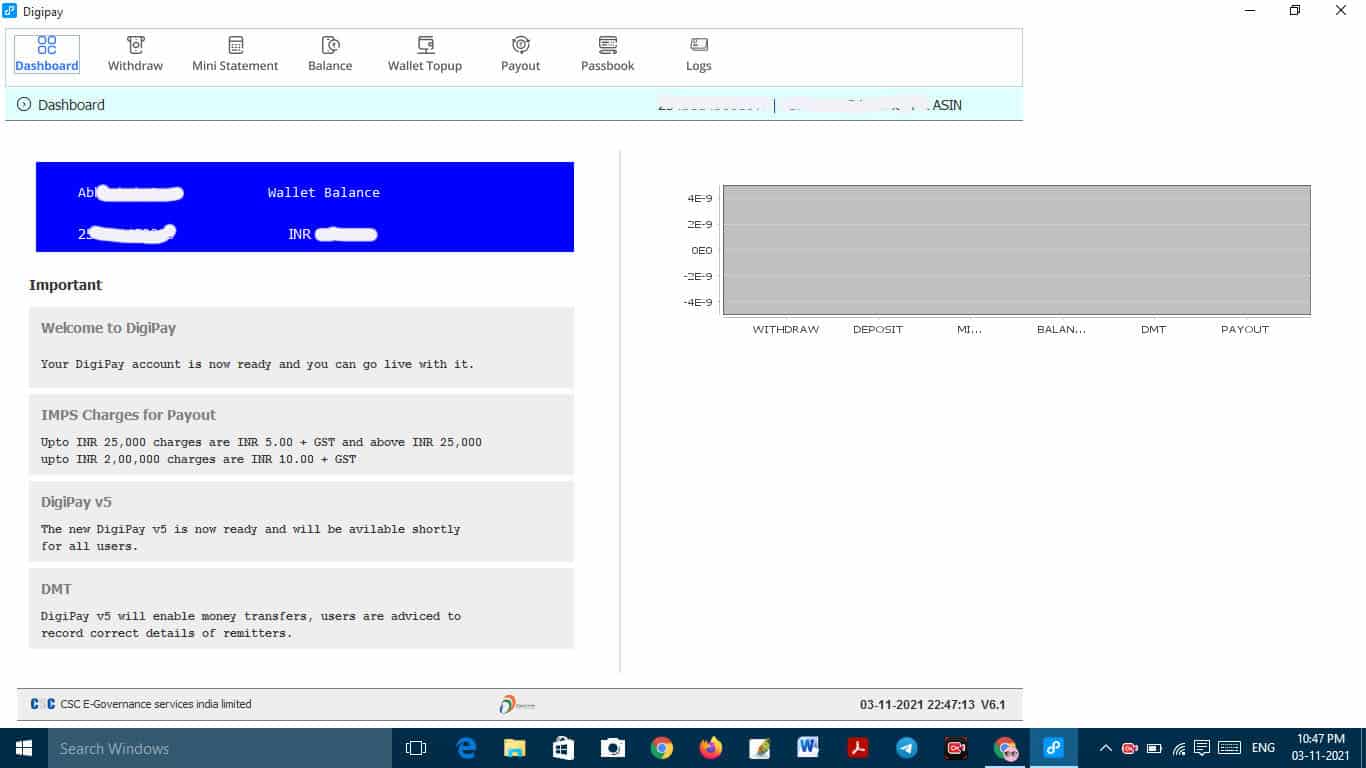The image size is (1366, 768).
Task: Click CSC E-Governance services india limited text
Action: point(156,704)
